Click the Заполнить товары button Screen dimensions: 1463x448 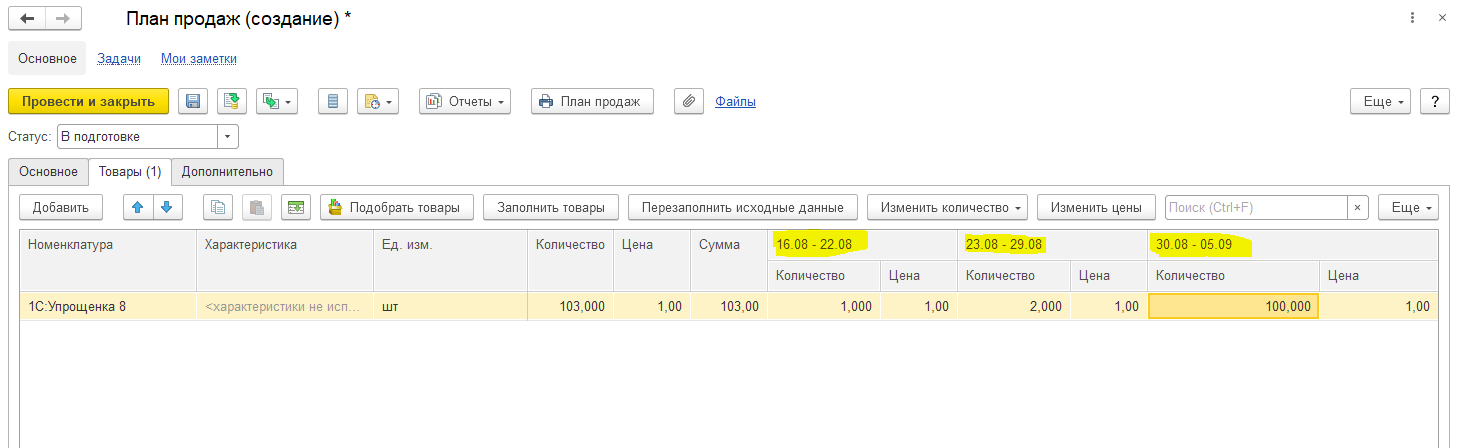[x=551, y=207]
